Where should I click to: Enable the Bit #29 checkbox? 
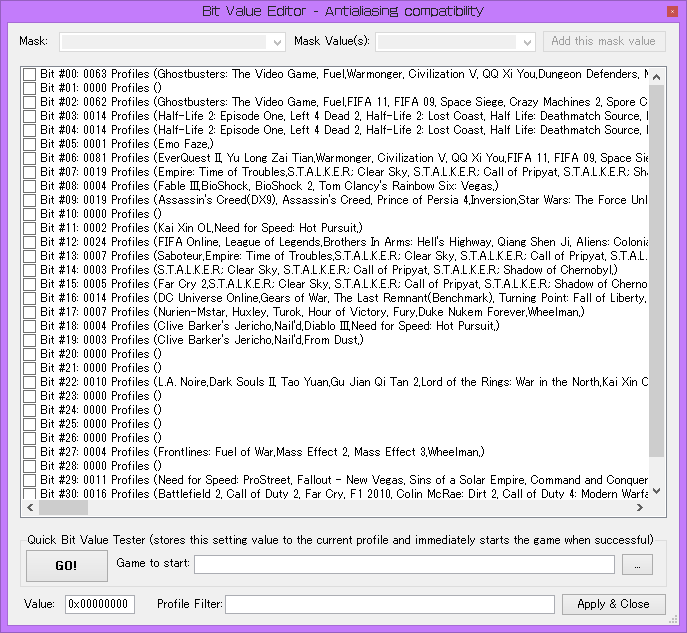pos(29,481)
